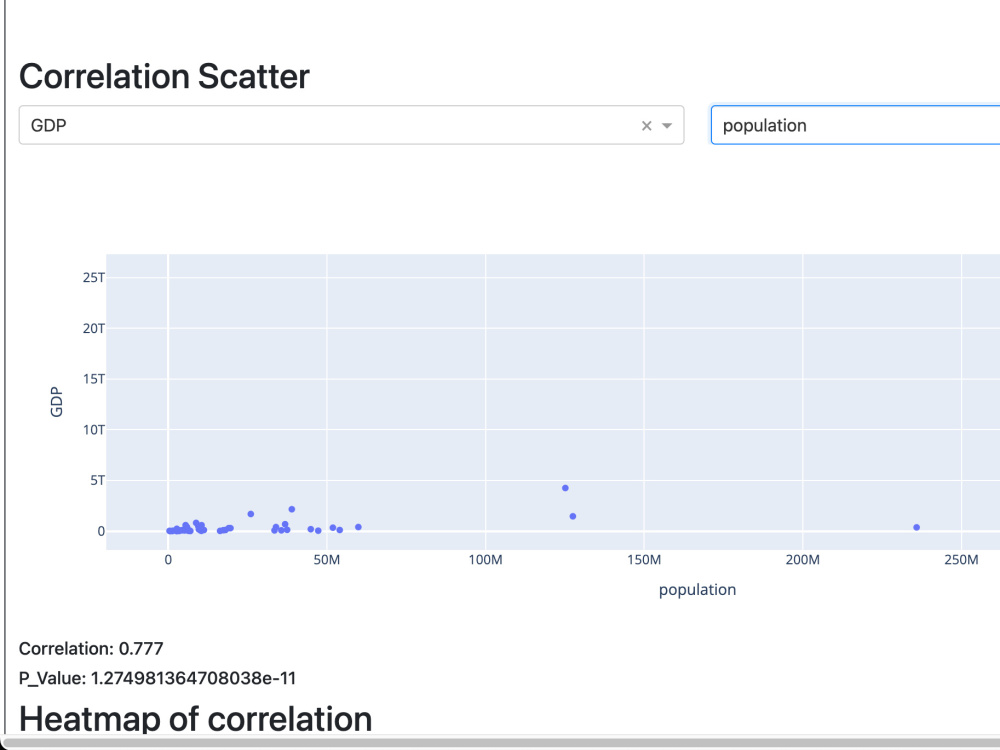This screenshot has height=750, width=1000.
Task: Click the 25T y-axis tick label
Action: click(94, 277)
